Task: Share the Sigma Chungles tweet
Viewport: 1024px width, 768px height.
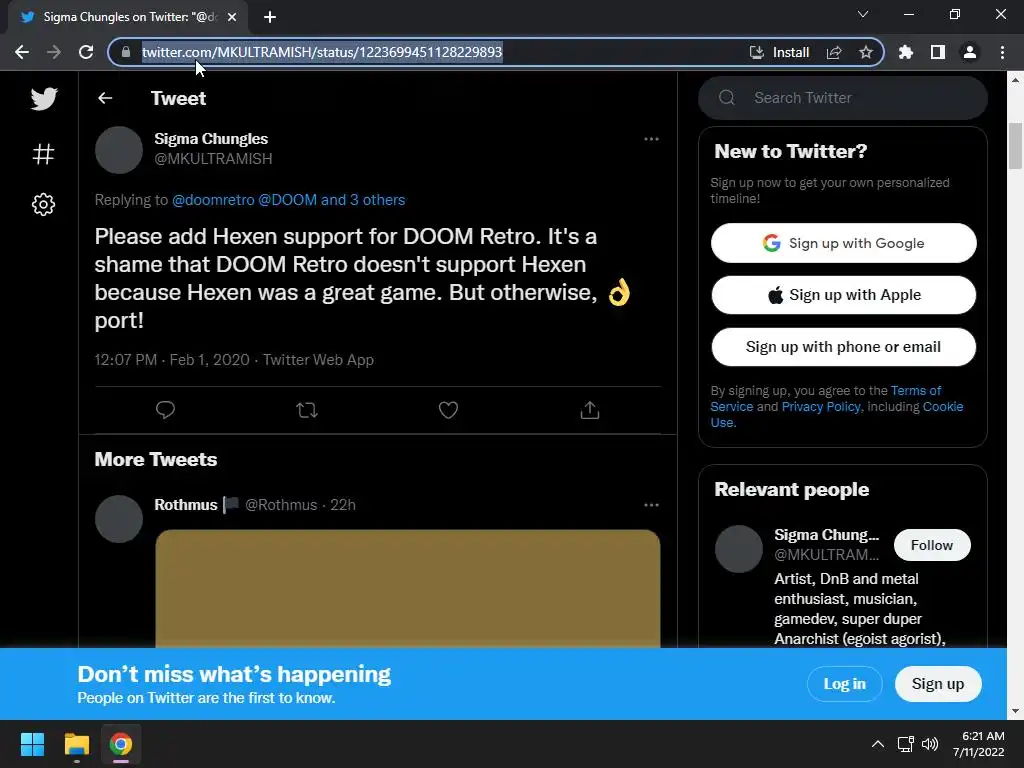Action: pos(590,409)
